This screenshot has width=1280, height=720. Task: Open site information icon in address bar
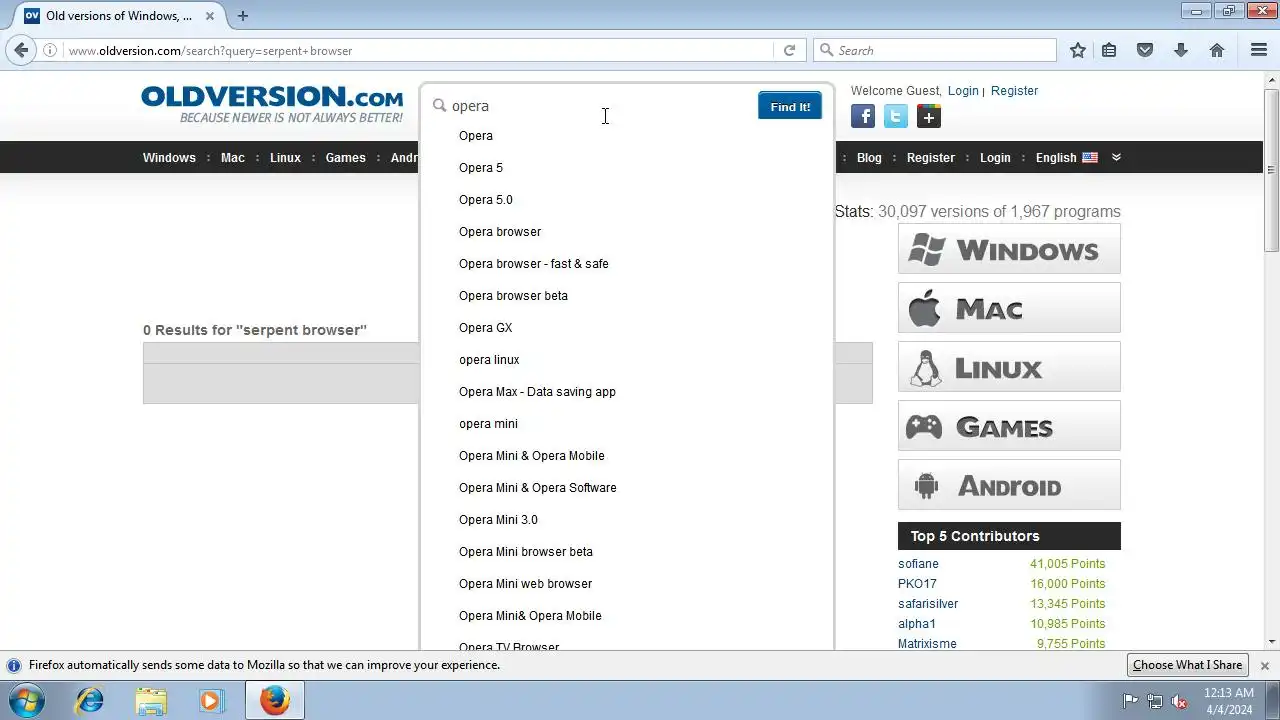pyautogui.click(x=50, y=50)
